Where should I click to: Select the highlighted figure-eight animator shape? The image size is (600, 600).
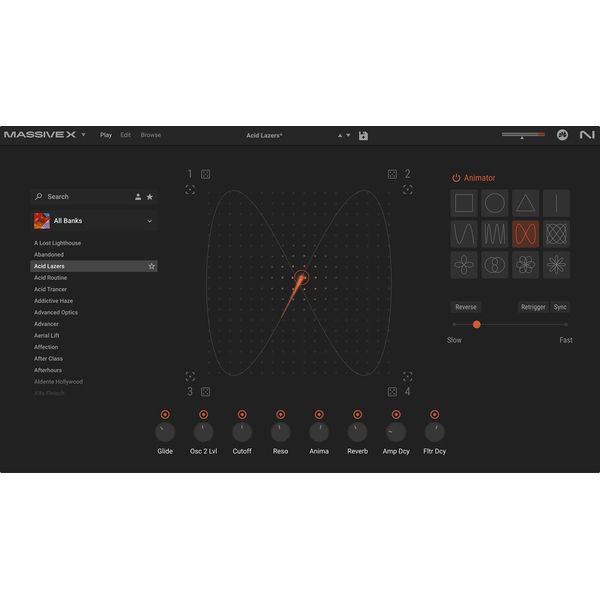point(525,234)
